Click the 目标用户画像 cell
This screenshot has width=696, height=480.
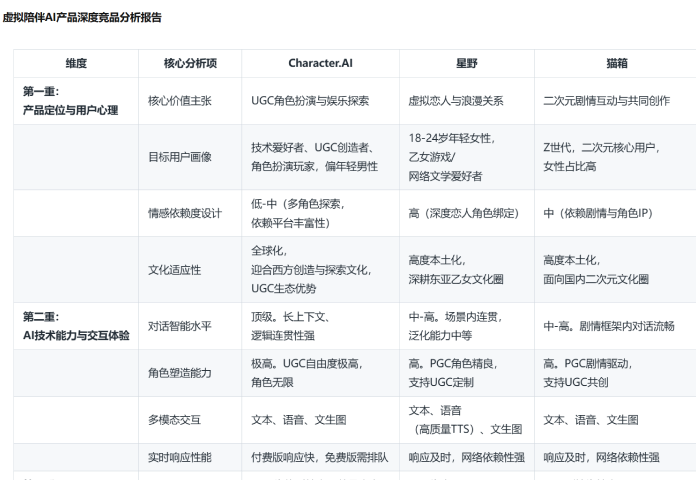pyautogui.click(x=190, y=157)
